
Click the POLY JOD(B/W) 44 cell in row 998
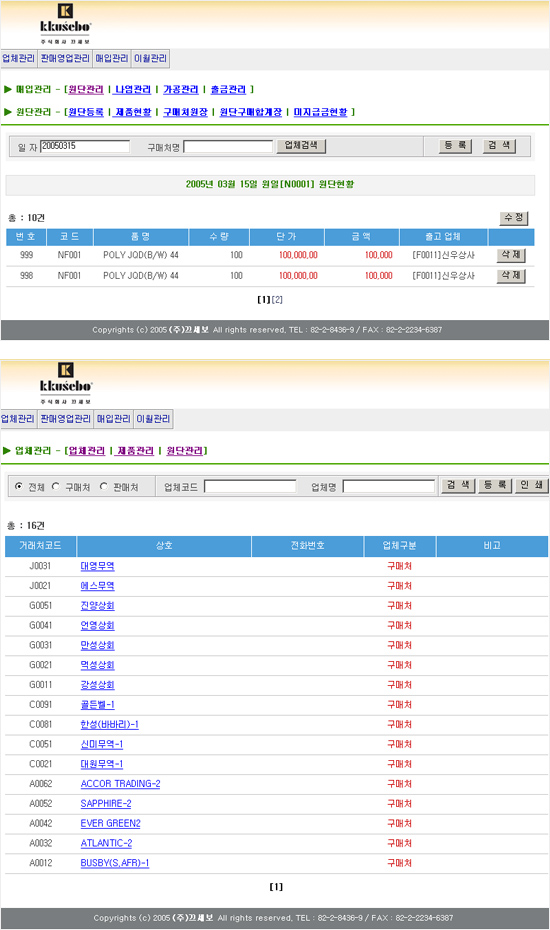click(x=141, y=276)
